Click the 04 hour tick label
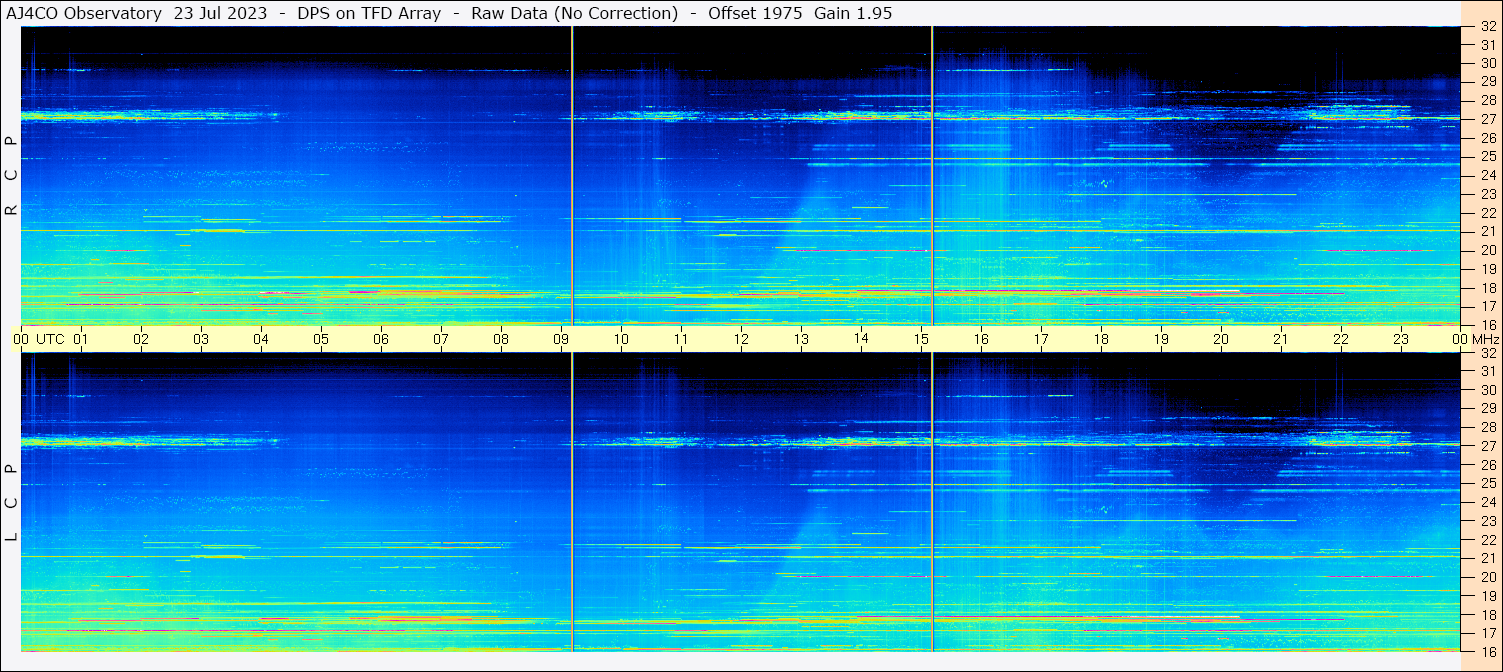This screenshot has width=1503, height=672. click(x=261, y=339)
